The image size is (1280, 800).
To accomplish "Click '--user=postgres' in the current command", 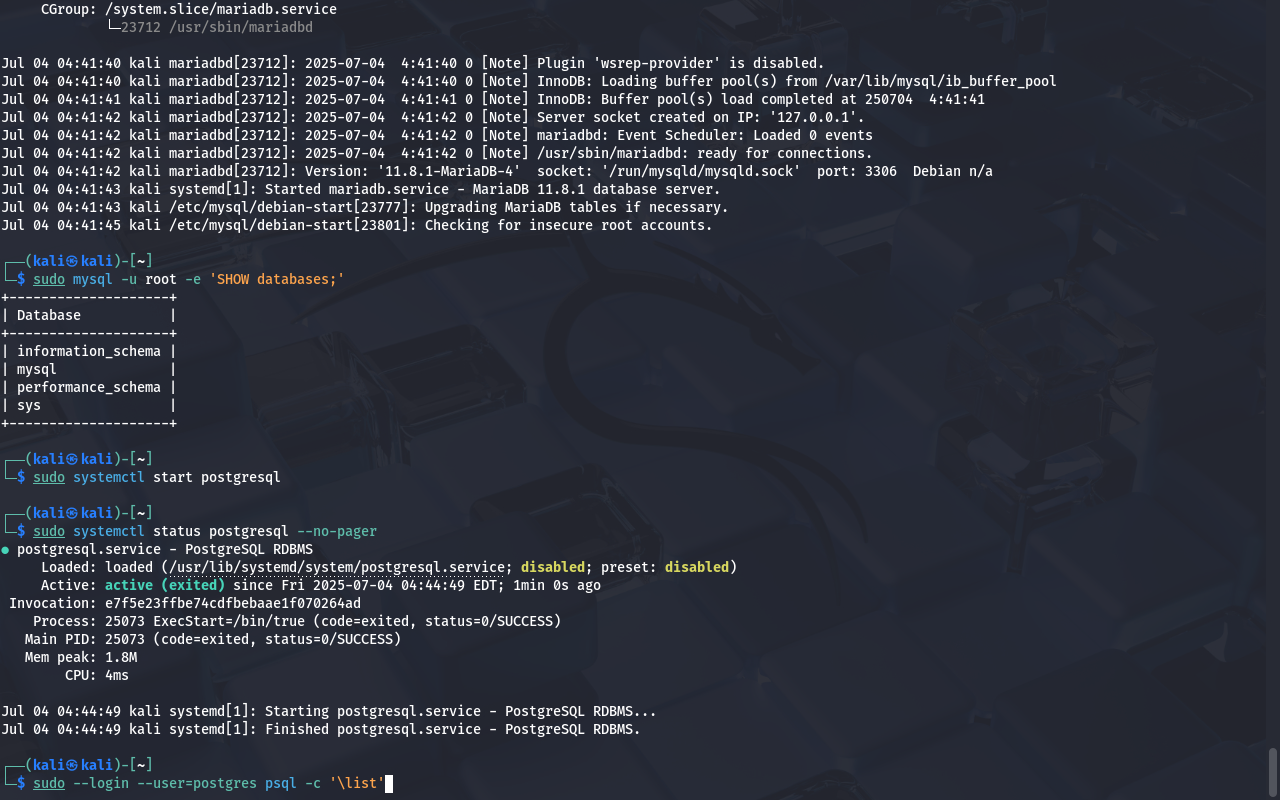I will coord(197,783).
